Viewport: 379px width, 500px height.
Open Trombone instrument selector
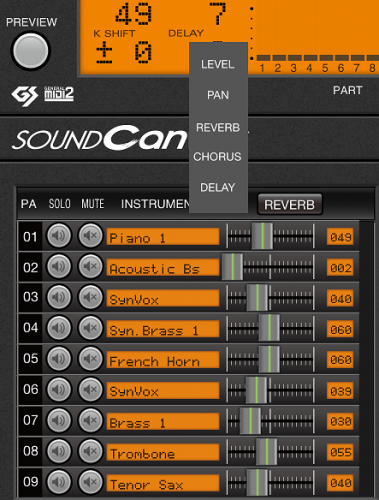(163, 452)
